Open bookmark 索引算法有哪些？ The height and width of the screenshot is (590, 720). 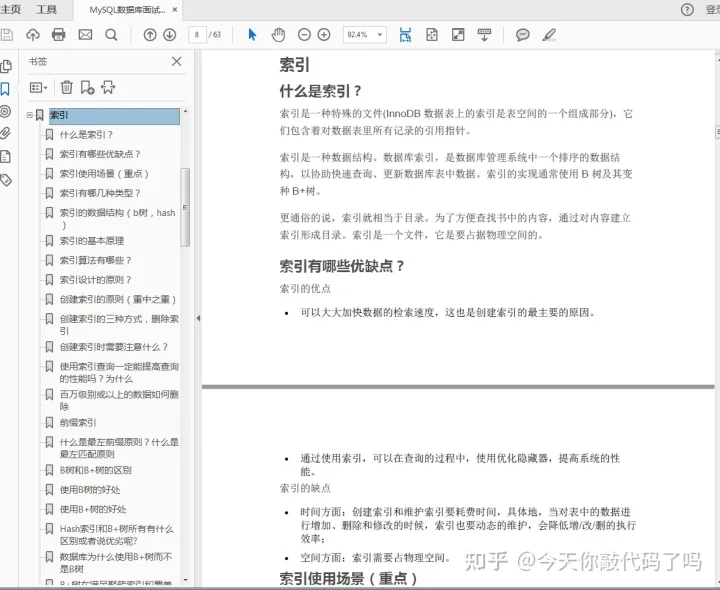pyautogui.click(x=96, y=260)
